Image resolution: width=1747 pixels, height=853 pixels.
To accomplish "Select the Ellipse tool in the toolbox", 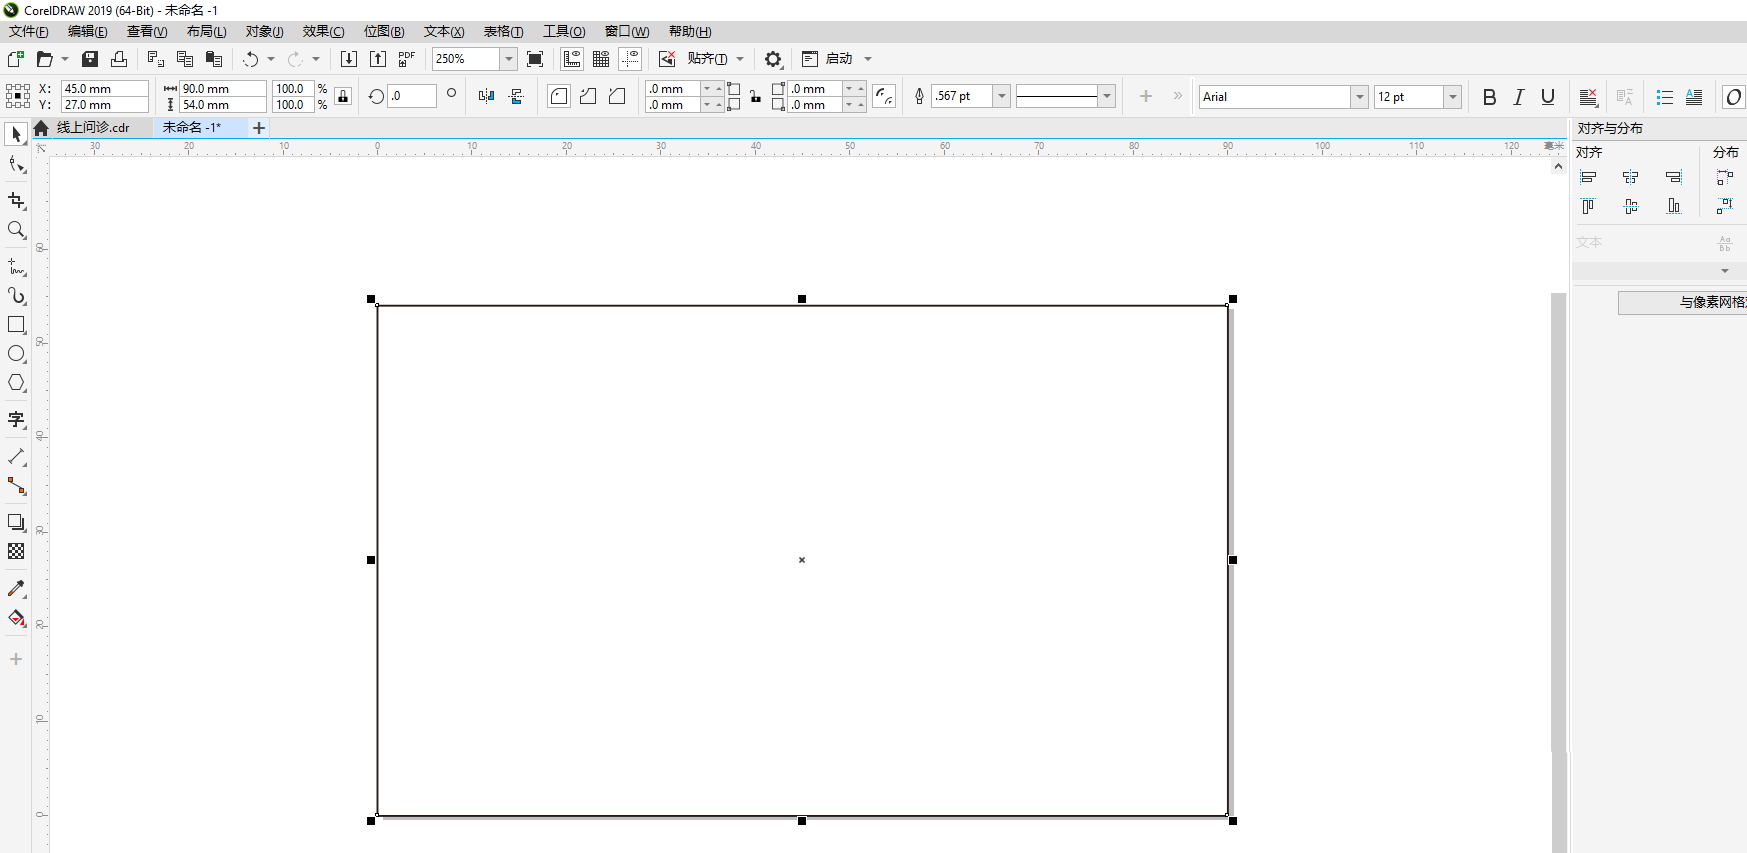I will [x=16, y=354].
